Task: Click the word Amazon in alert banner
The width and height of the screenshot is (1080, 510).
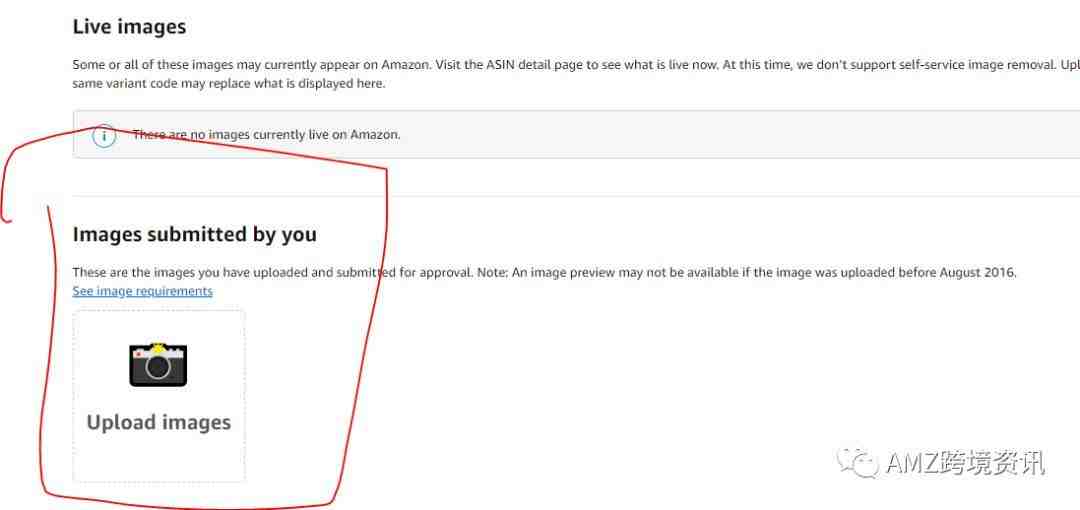Action: tap(375, 134)
